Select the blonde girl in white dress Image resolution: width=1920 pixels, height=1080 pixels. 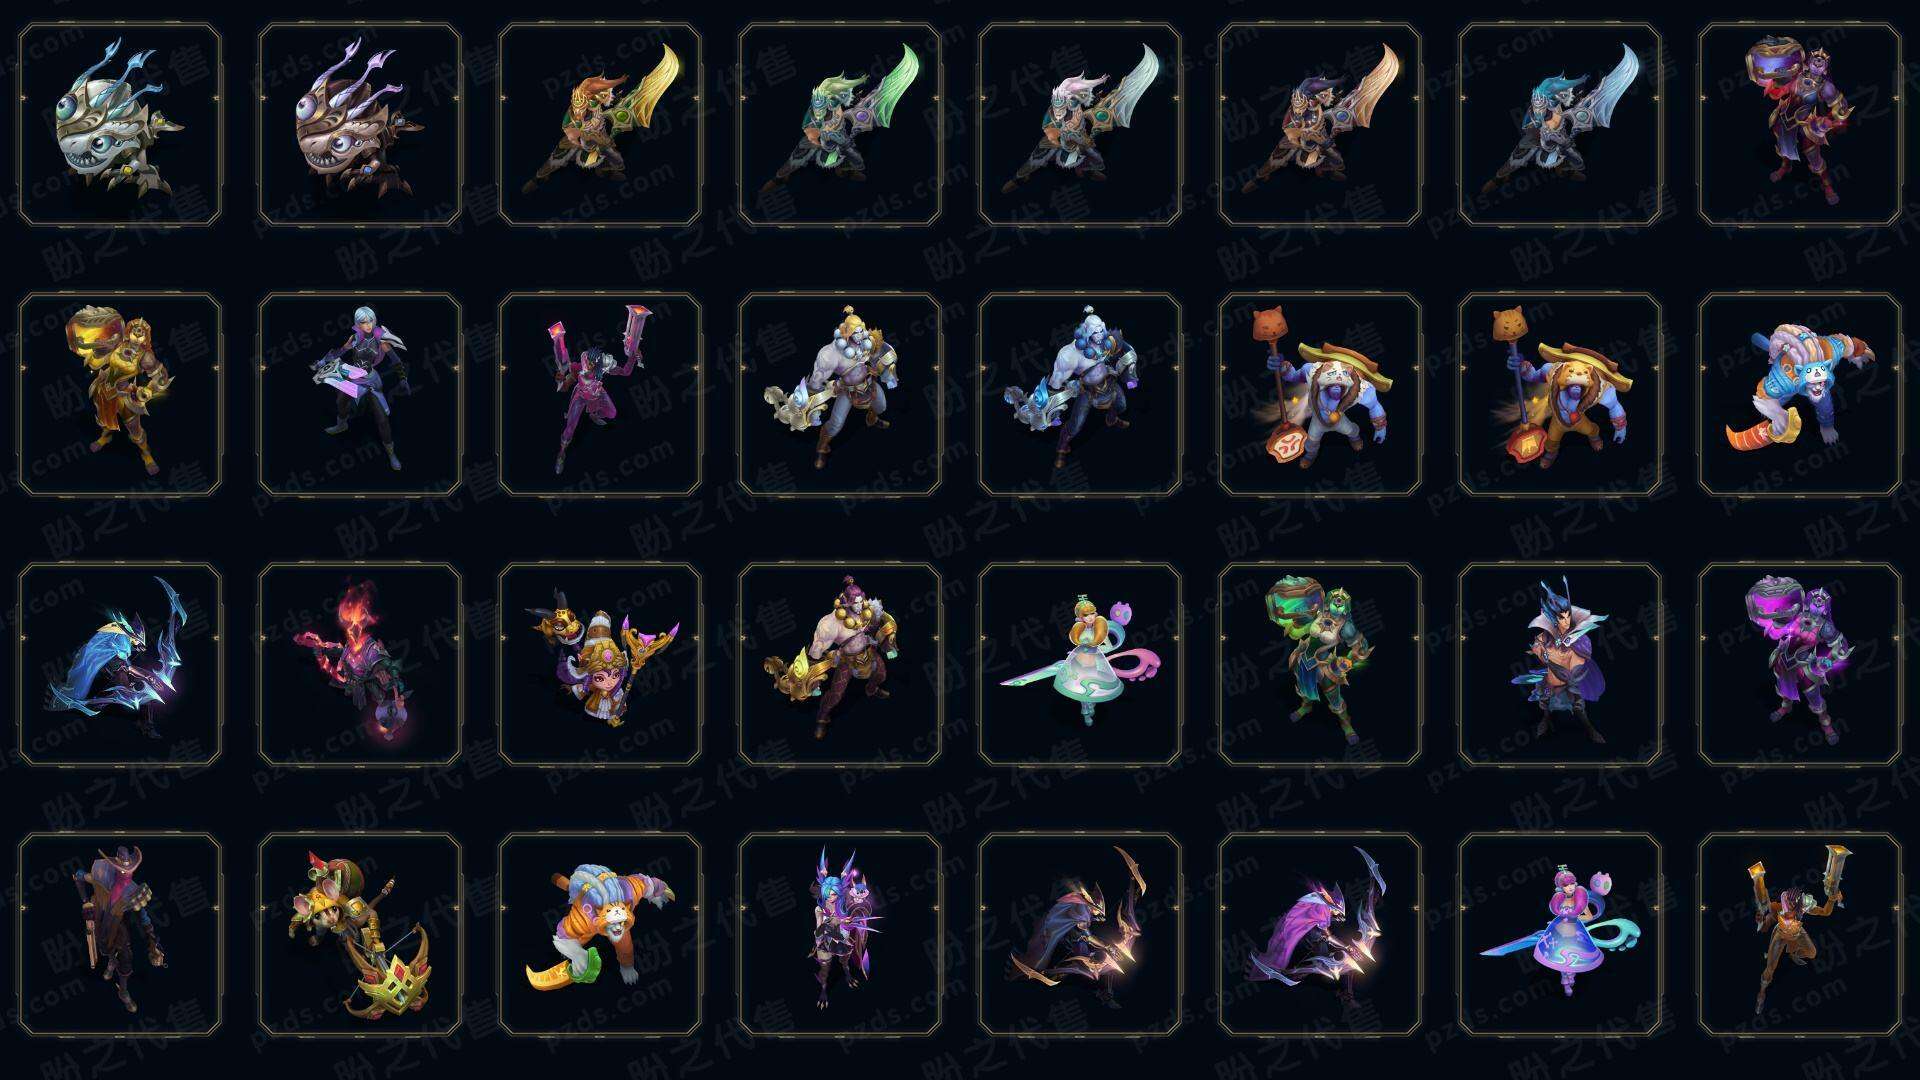(x=1080, y=664)
